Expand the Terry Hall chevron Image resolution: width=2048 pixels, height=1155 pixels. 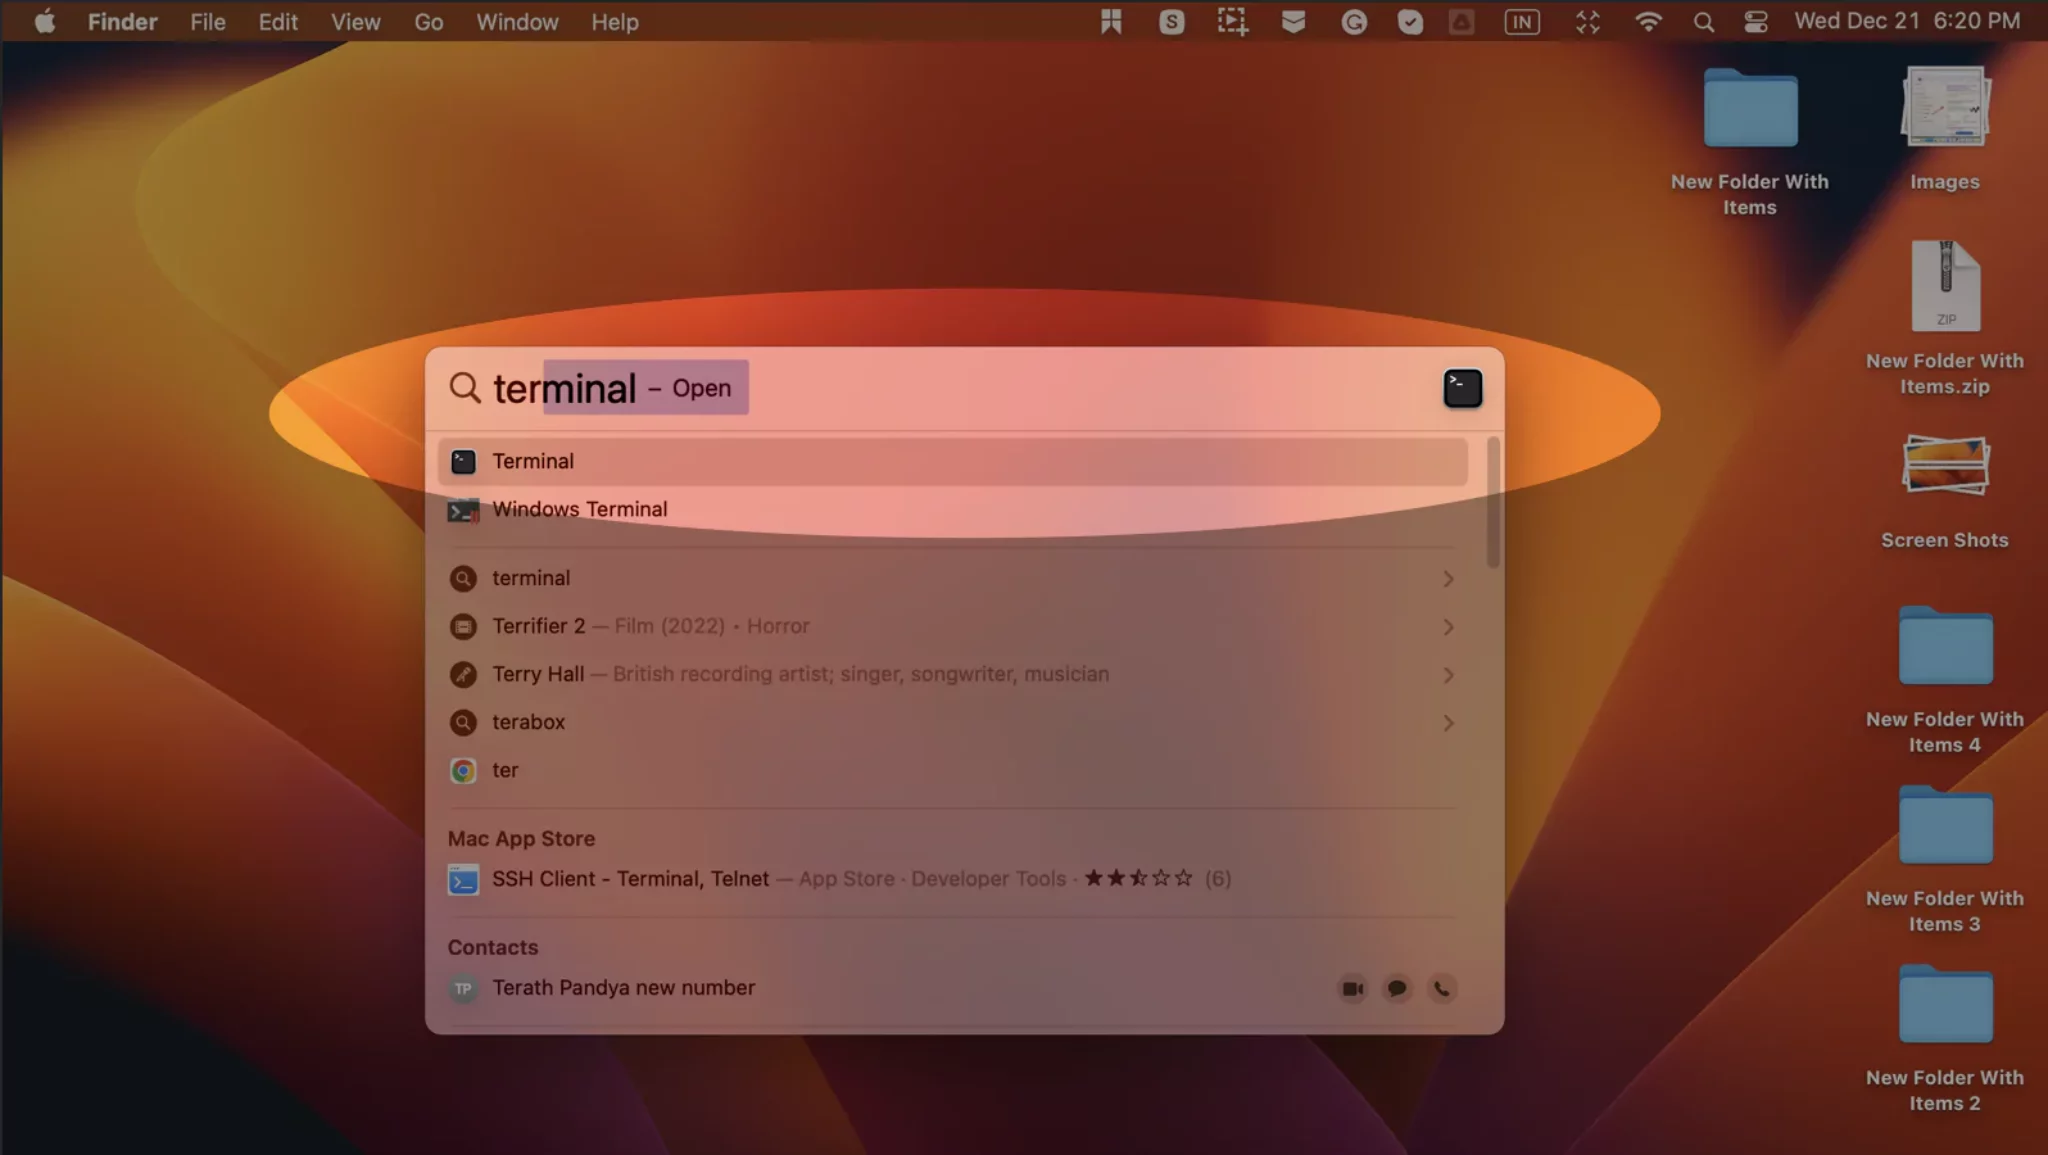(x=1448, y=675)
